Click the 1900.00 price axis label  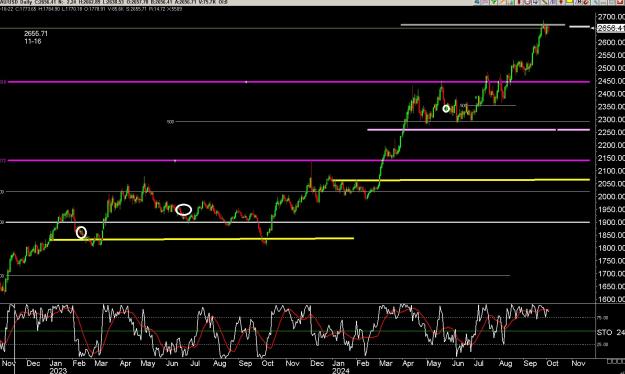(x=611, y=222)
